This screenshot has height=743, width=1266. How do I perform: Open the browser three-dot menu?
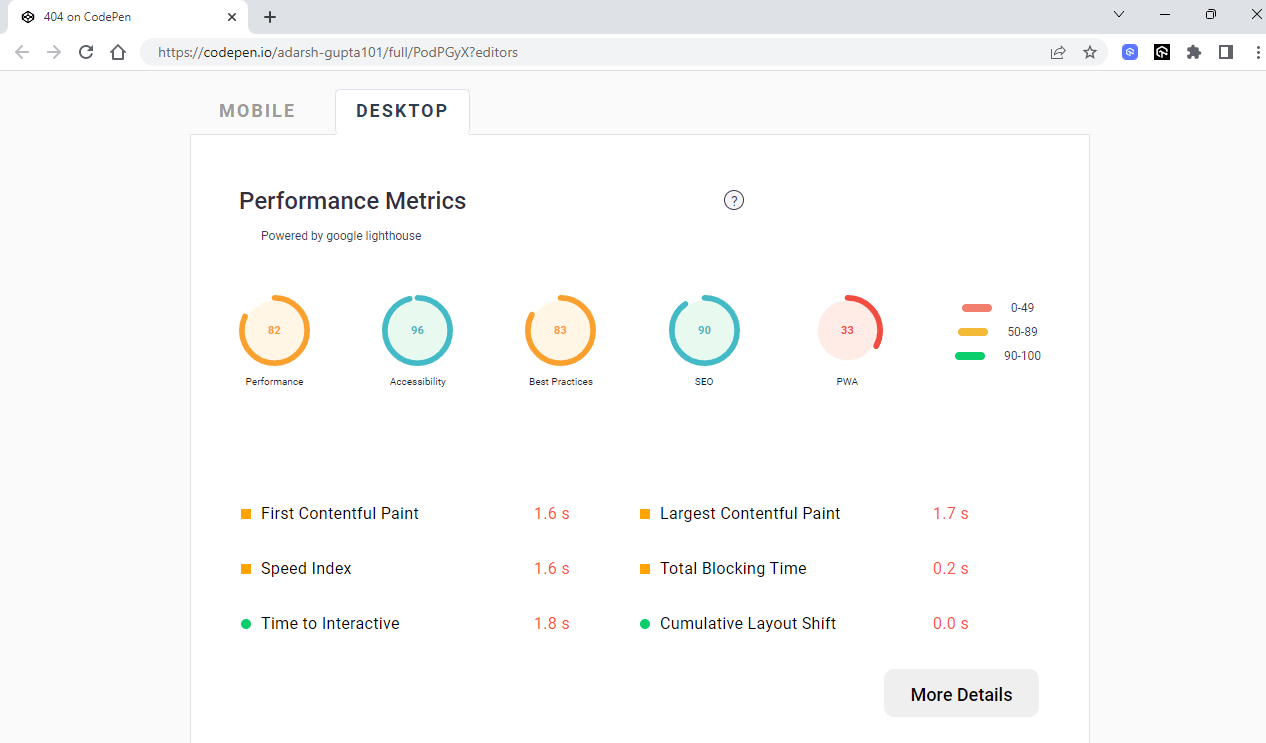pyautogui.click(x=1258, y=52)
